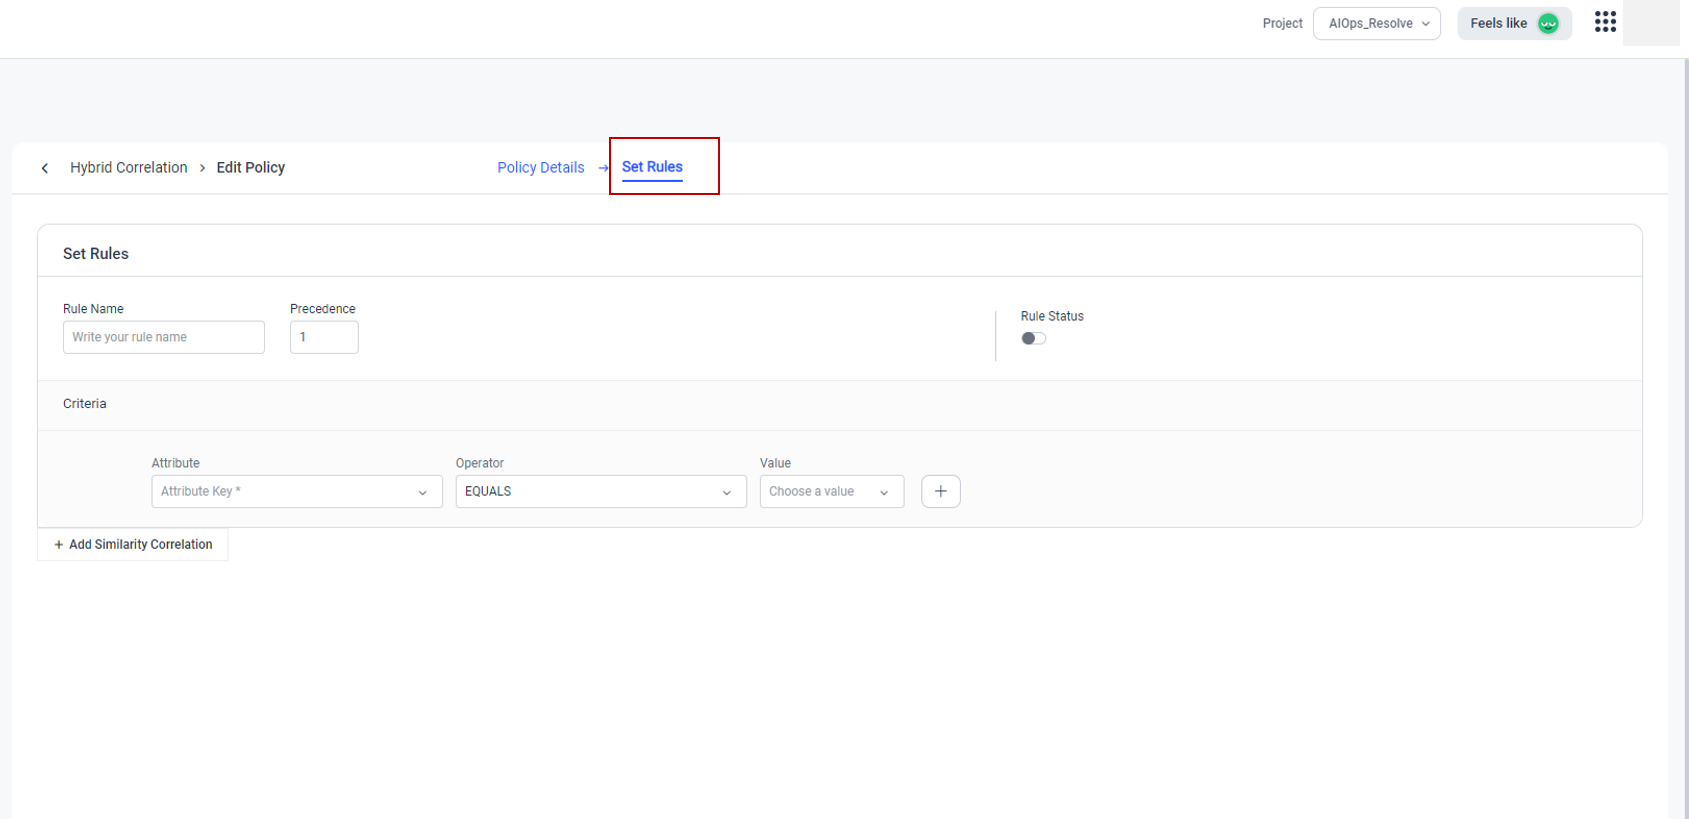Switch to the Policy Details step
This screenshot has width=1689, height=819.
pos(540,168)
